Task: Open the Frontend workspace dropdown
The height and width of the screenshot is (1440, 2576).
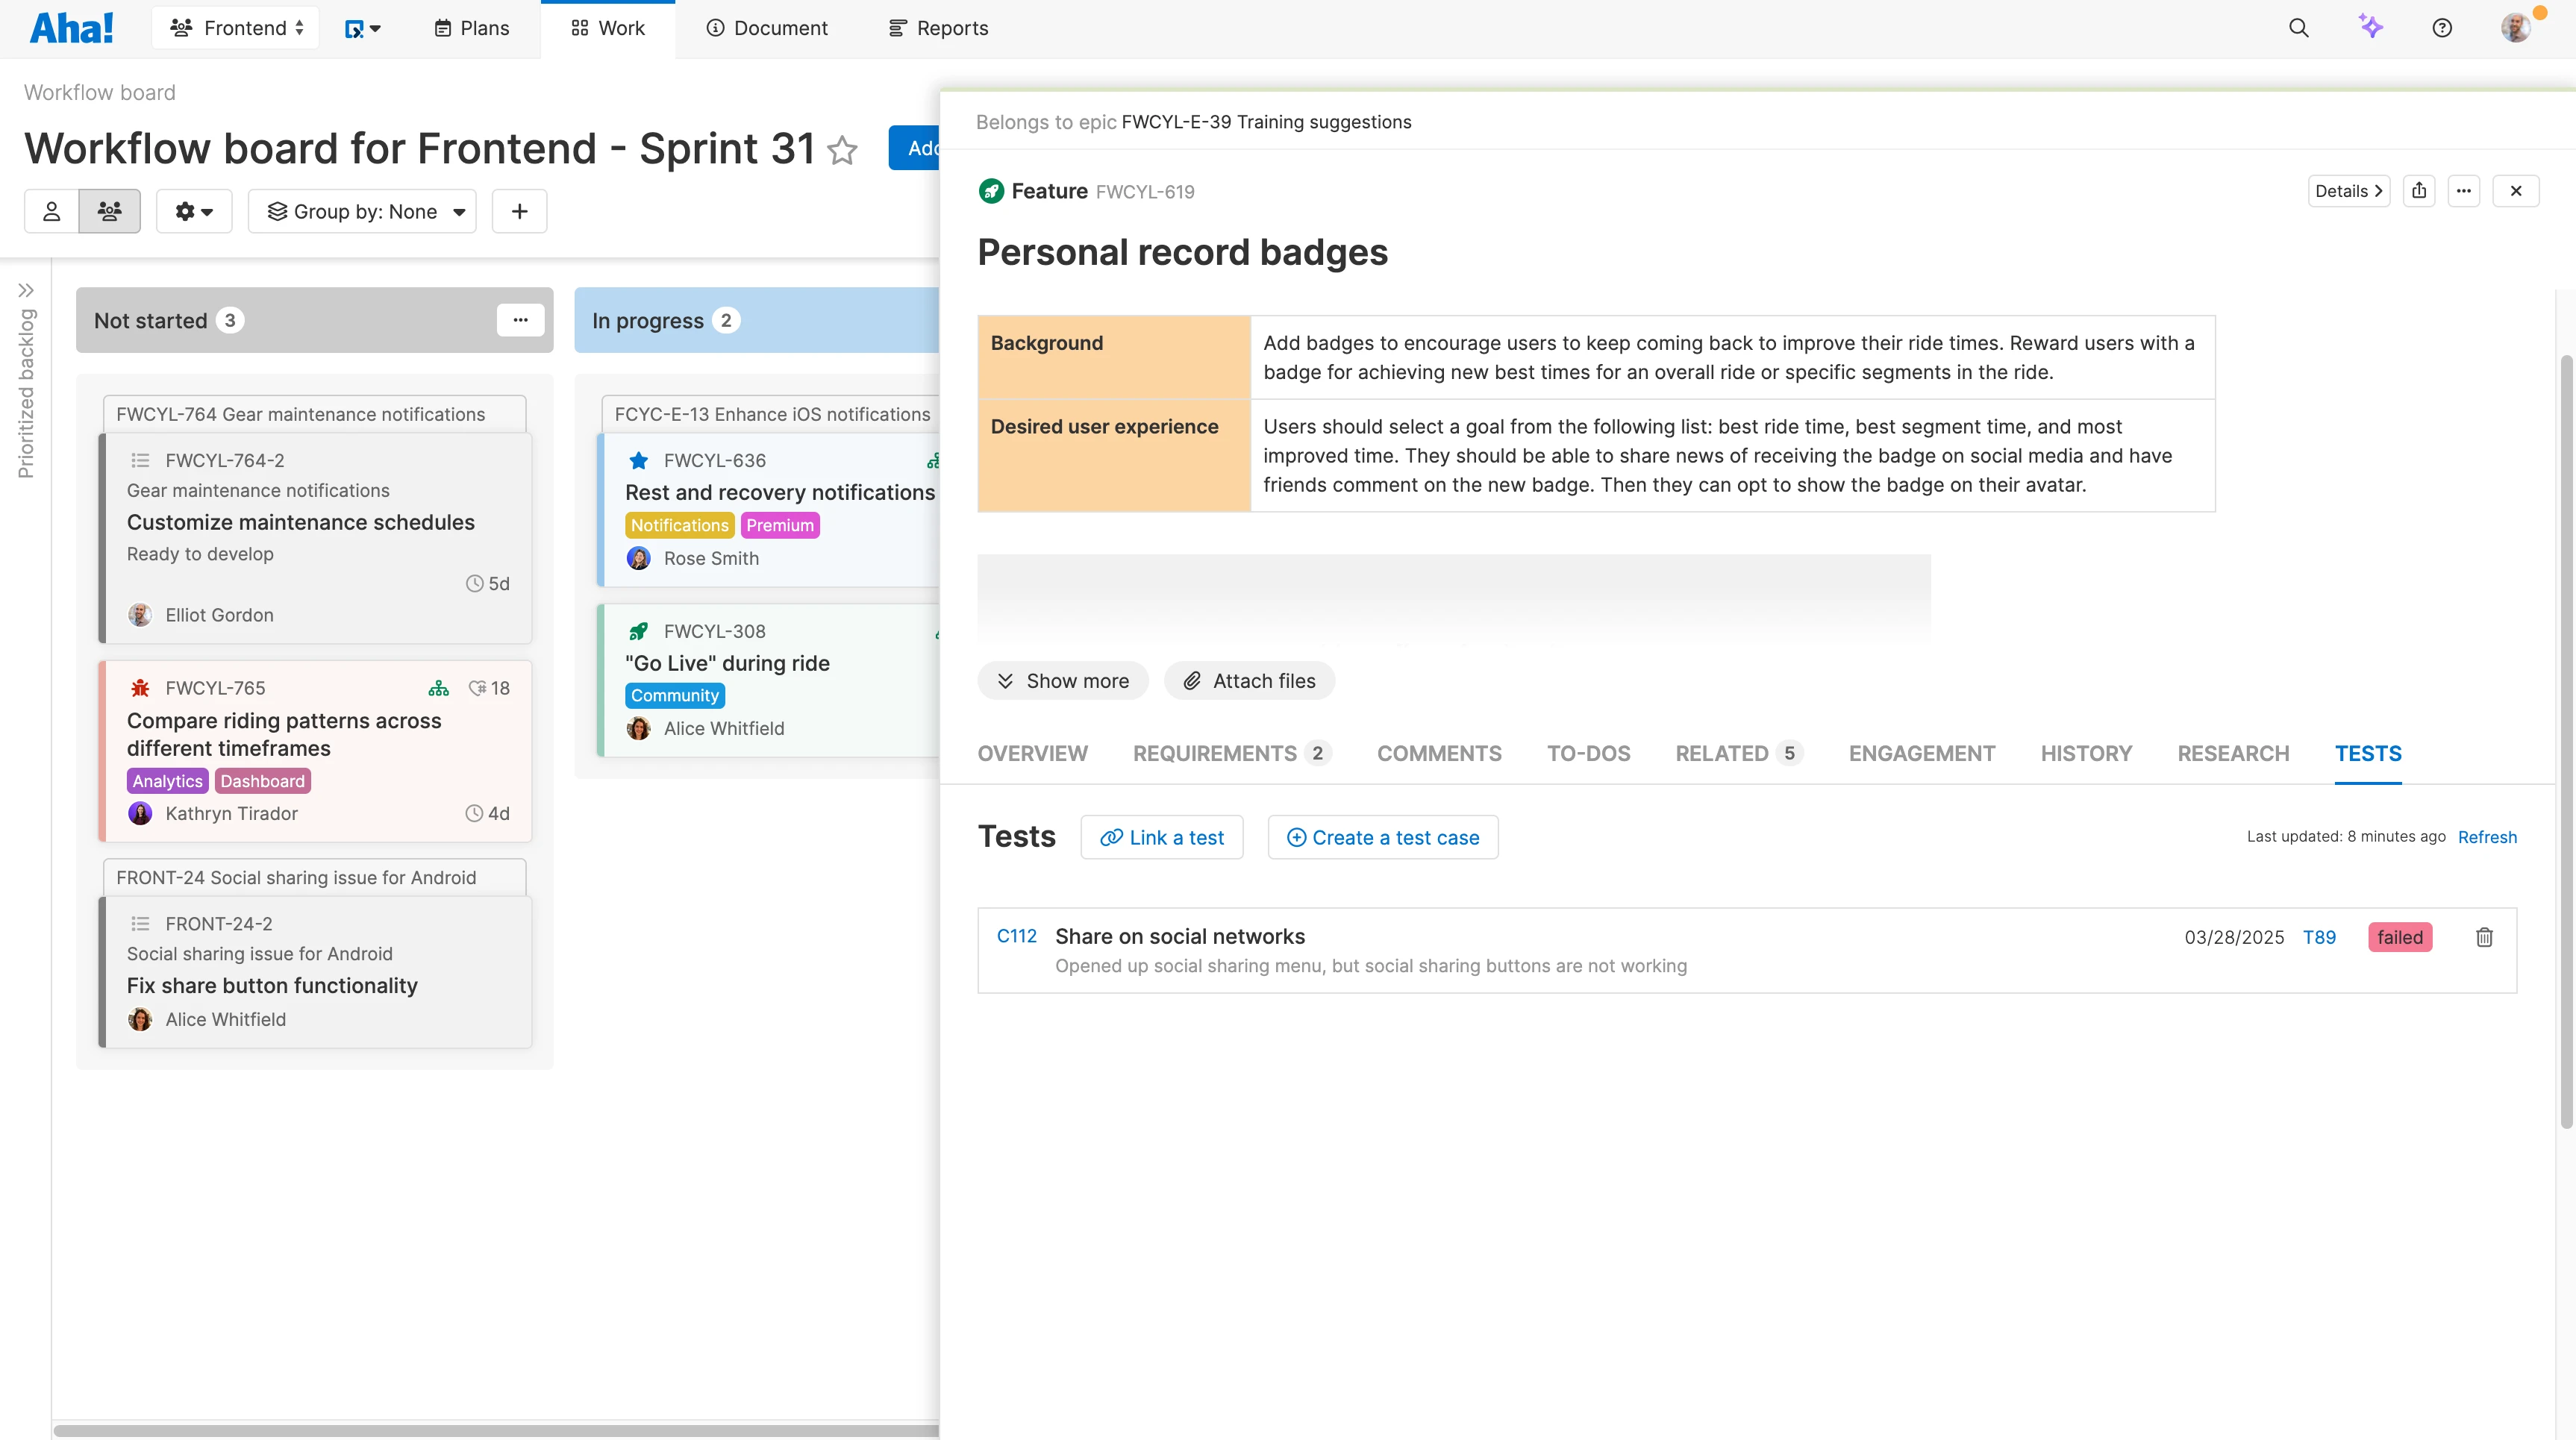Action: [x=235, y=27]
